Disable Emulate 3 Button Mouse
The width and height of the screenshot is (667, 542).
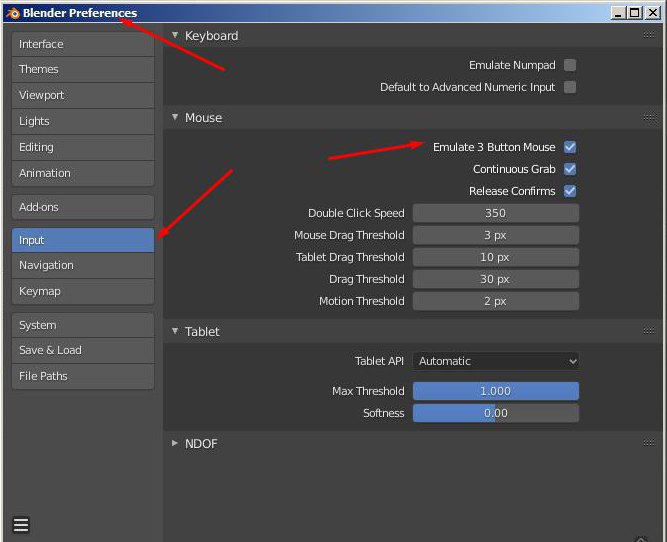point(570,147)
